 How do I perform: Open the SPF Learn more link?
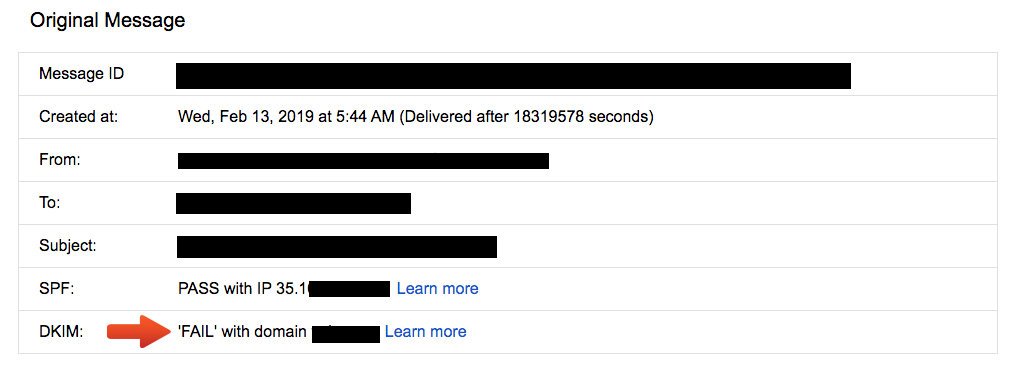tap(437, 289)
